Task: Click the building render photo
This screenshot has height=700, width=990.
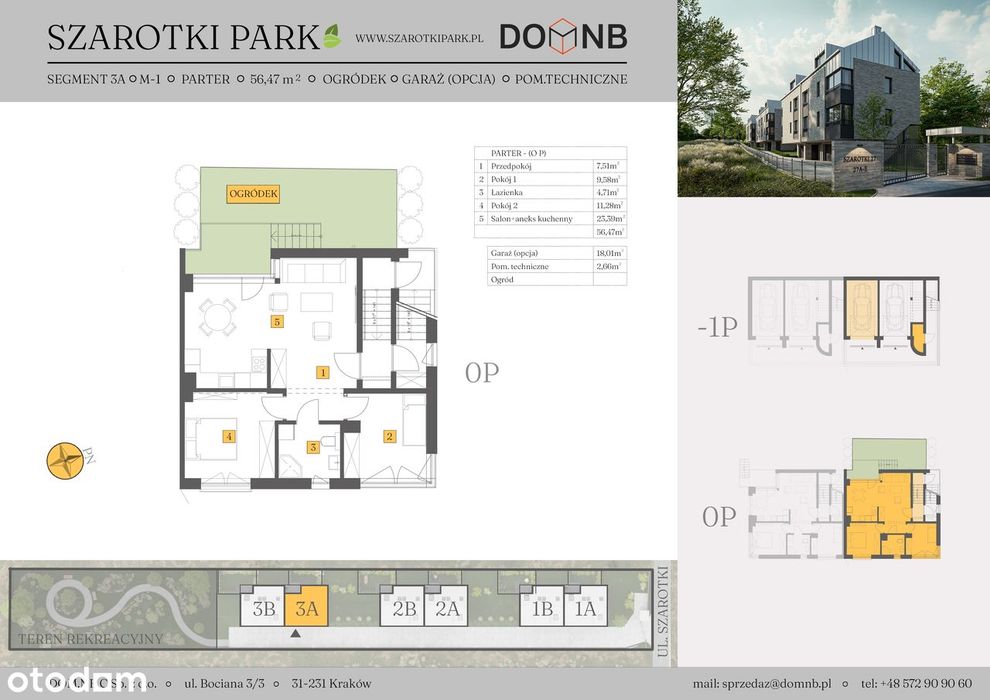Action: 833,98
